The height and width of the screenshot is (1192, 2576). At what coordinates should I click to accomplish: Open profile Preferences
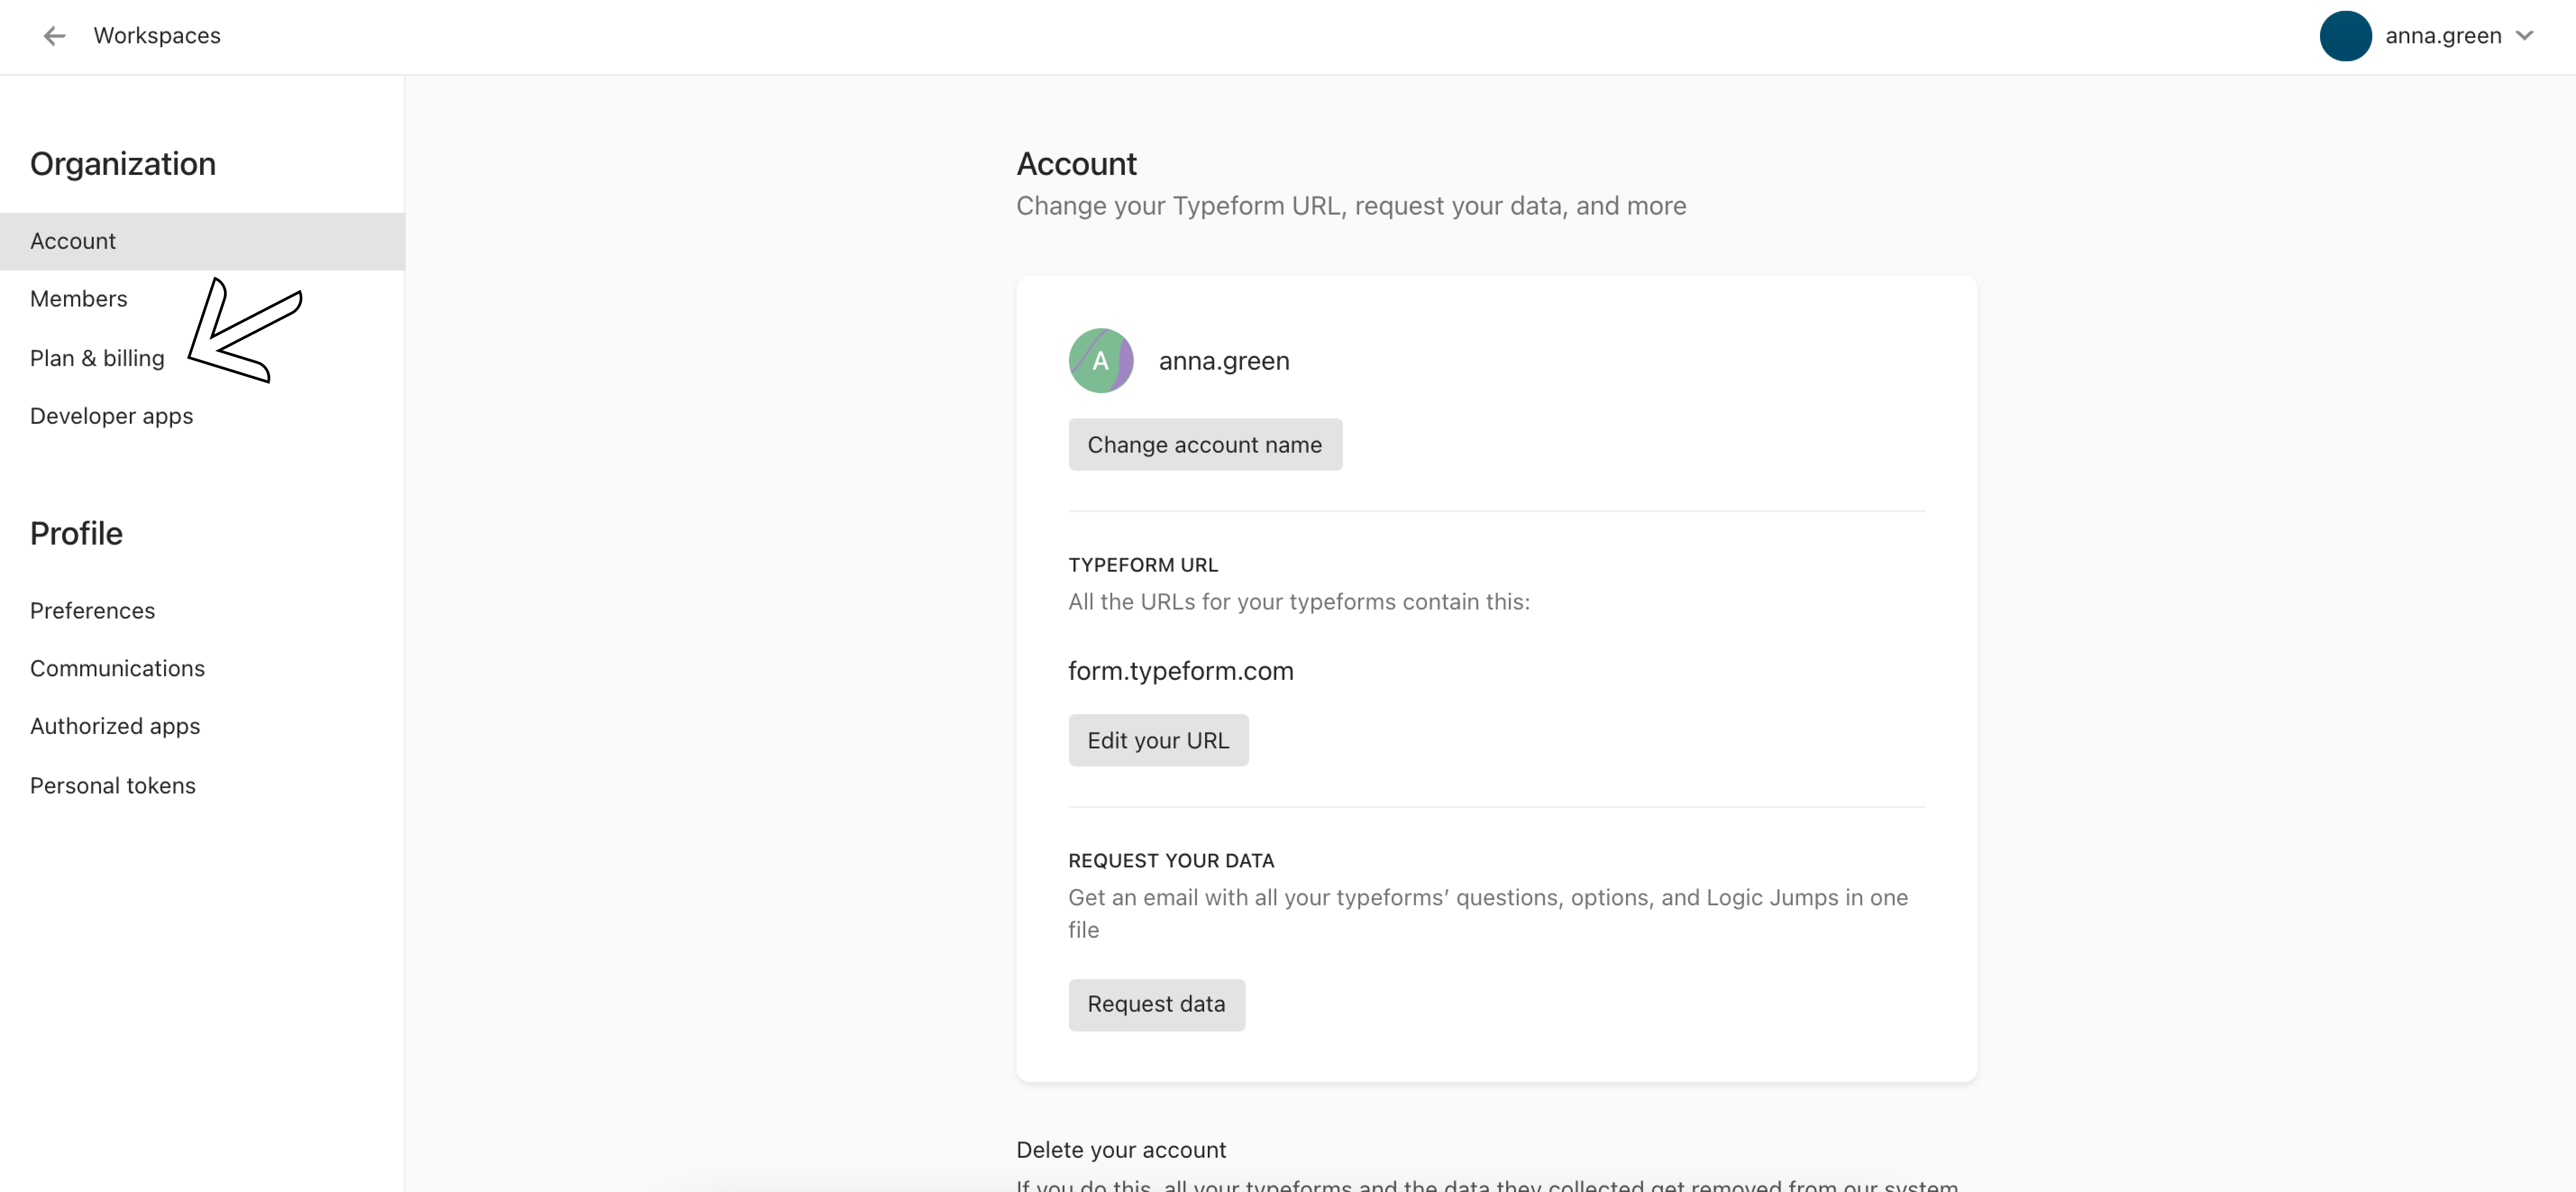(92, 611)
